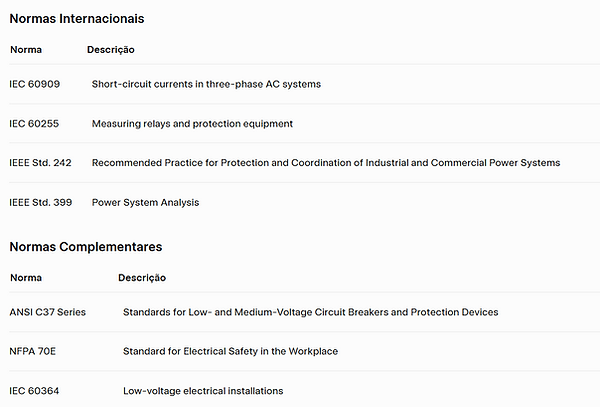Click Standards for Low- and Medium-Voltage description
The image size is (600, 407).
(x=311, y=312)
